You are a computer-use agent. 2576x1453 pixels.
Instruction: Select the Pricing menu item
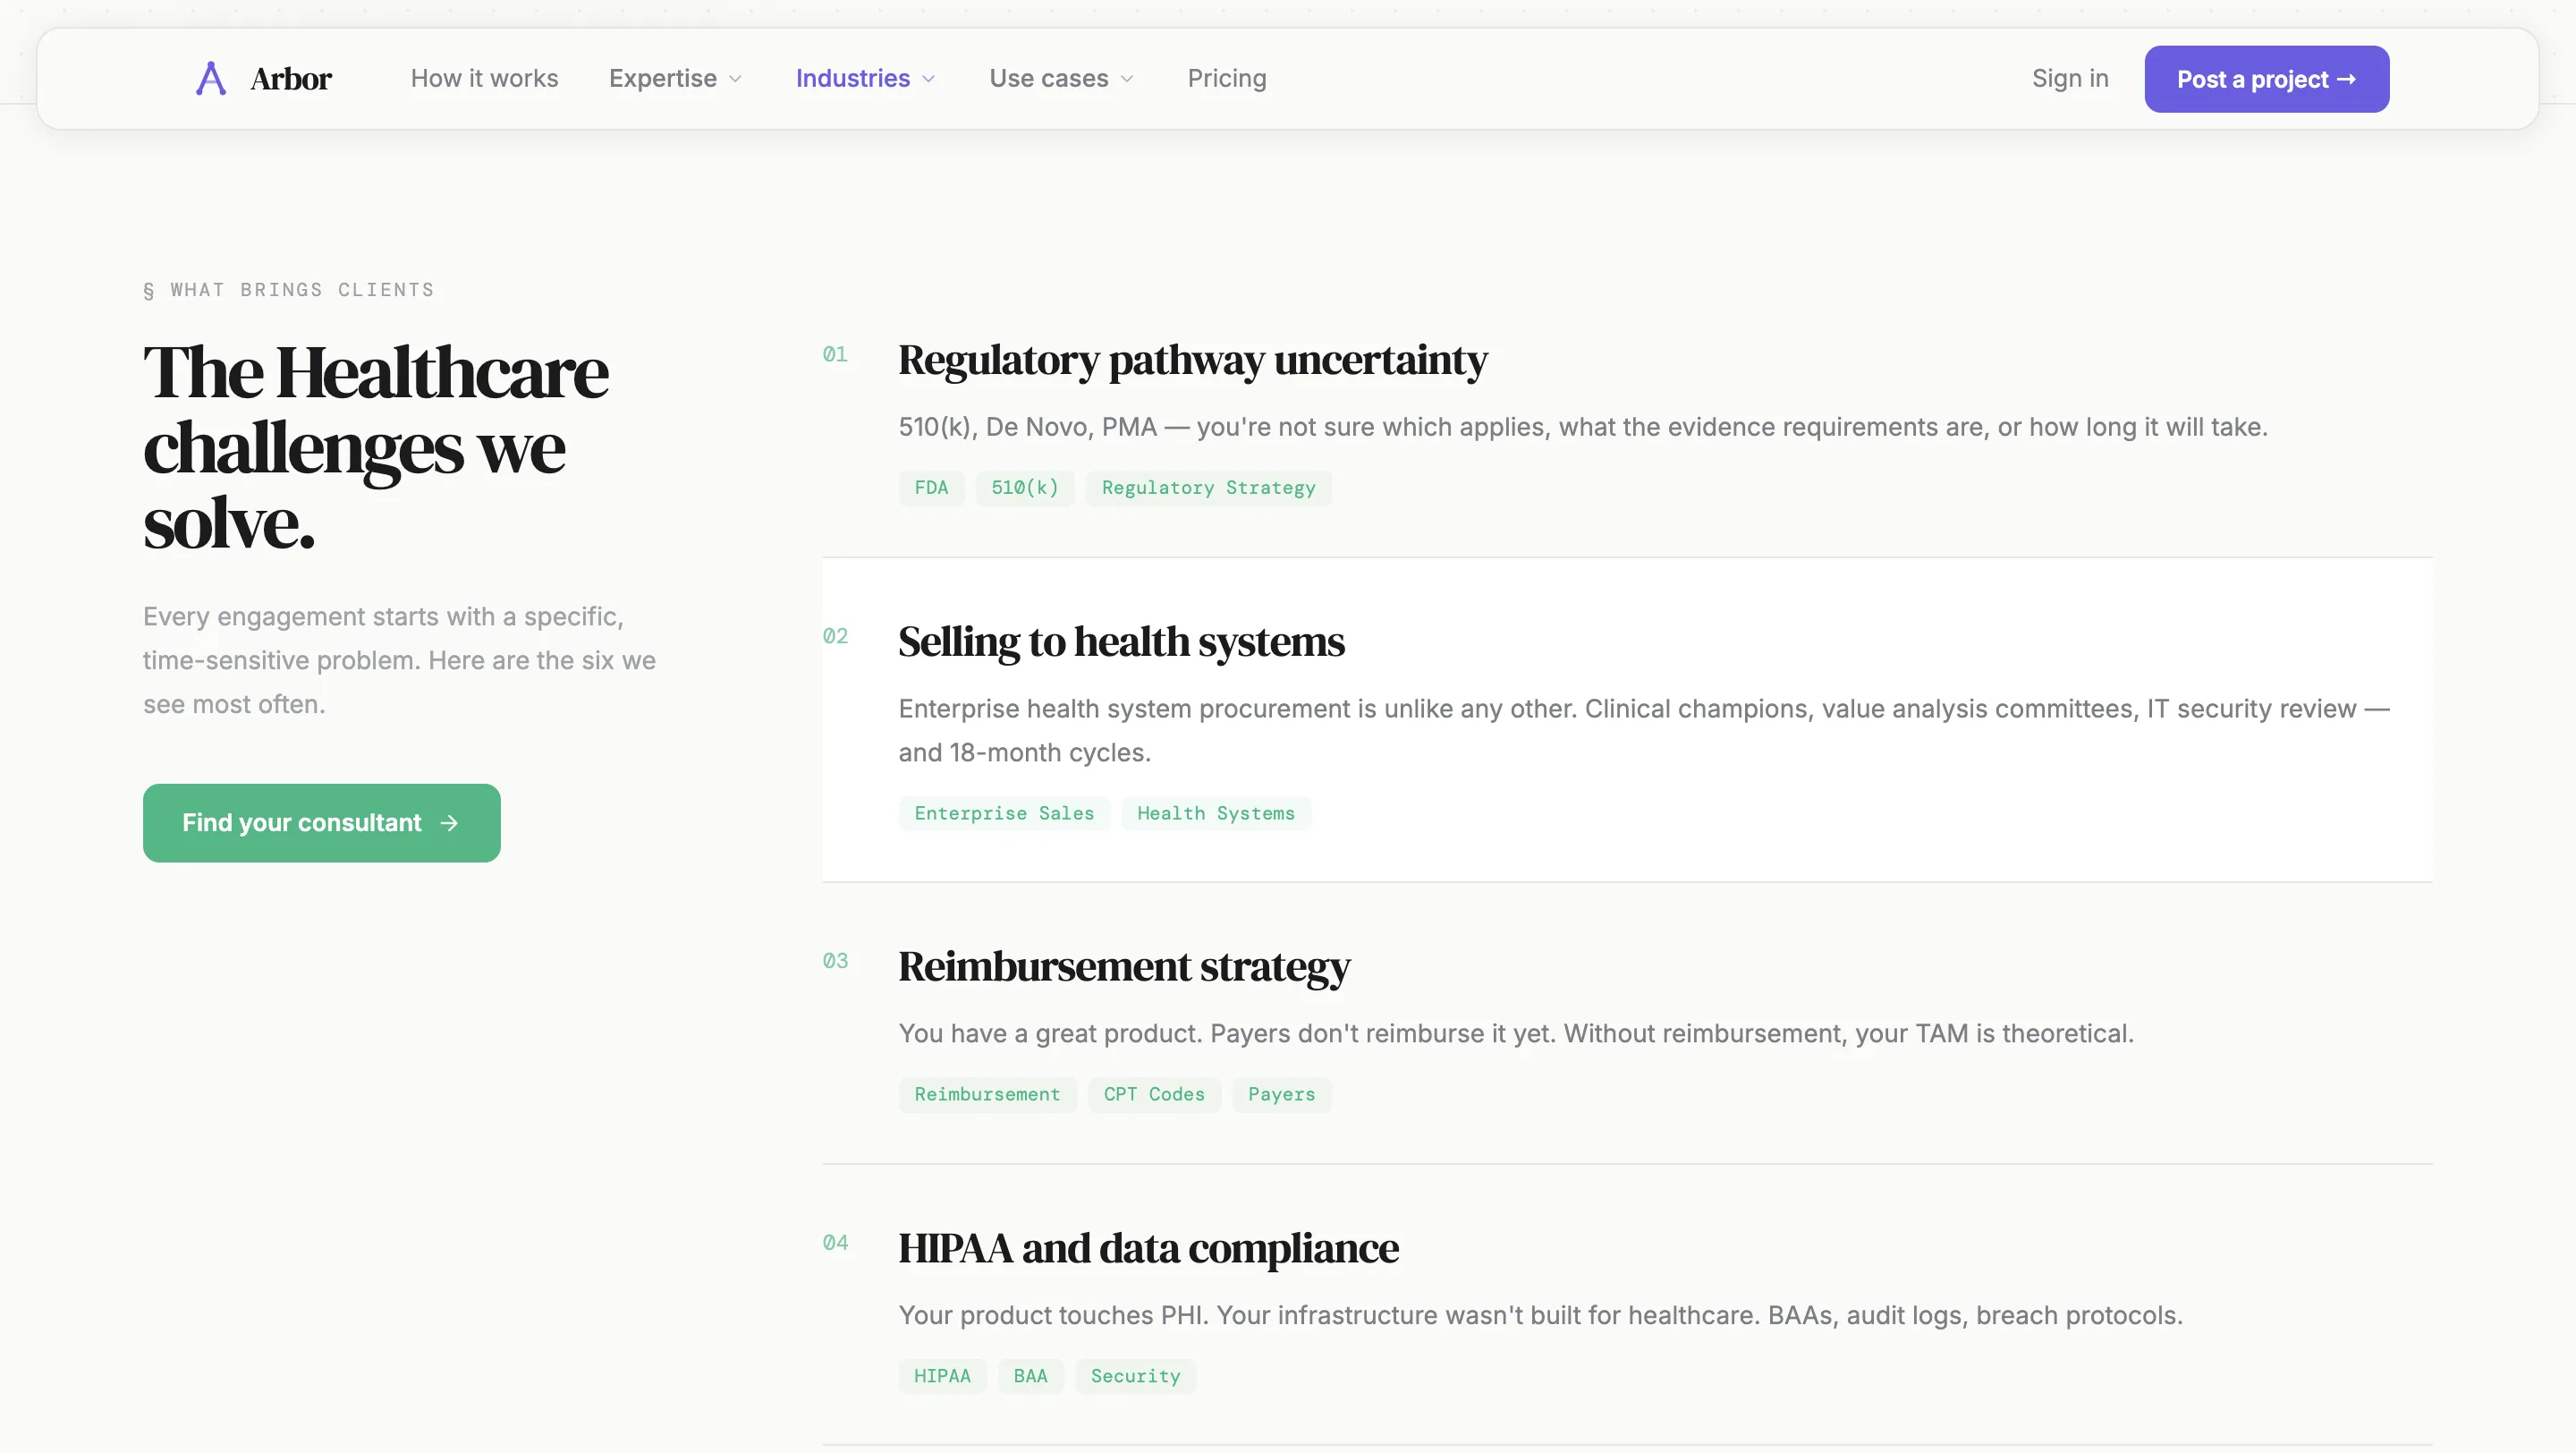click(x=1226, y=78)
